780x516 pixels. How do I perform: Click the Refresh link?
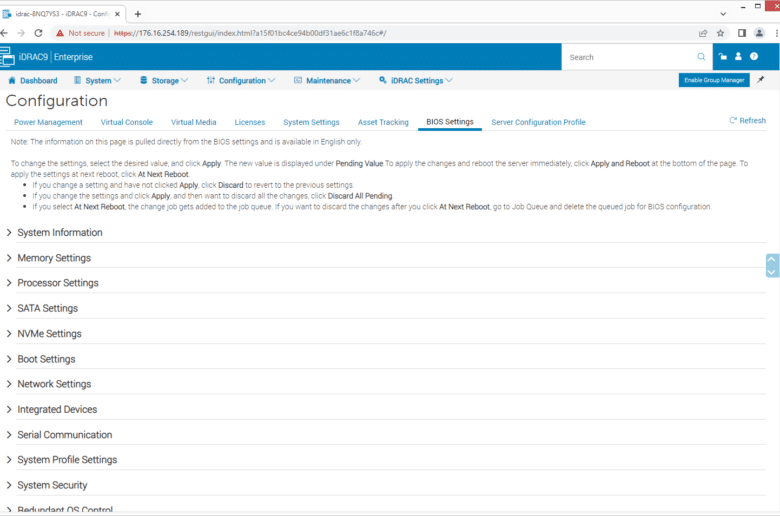(748, 120)
